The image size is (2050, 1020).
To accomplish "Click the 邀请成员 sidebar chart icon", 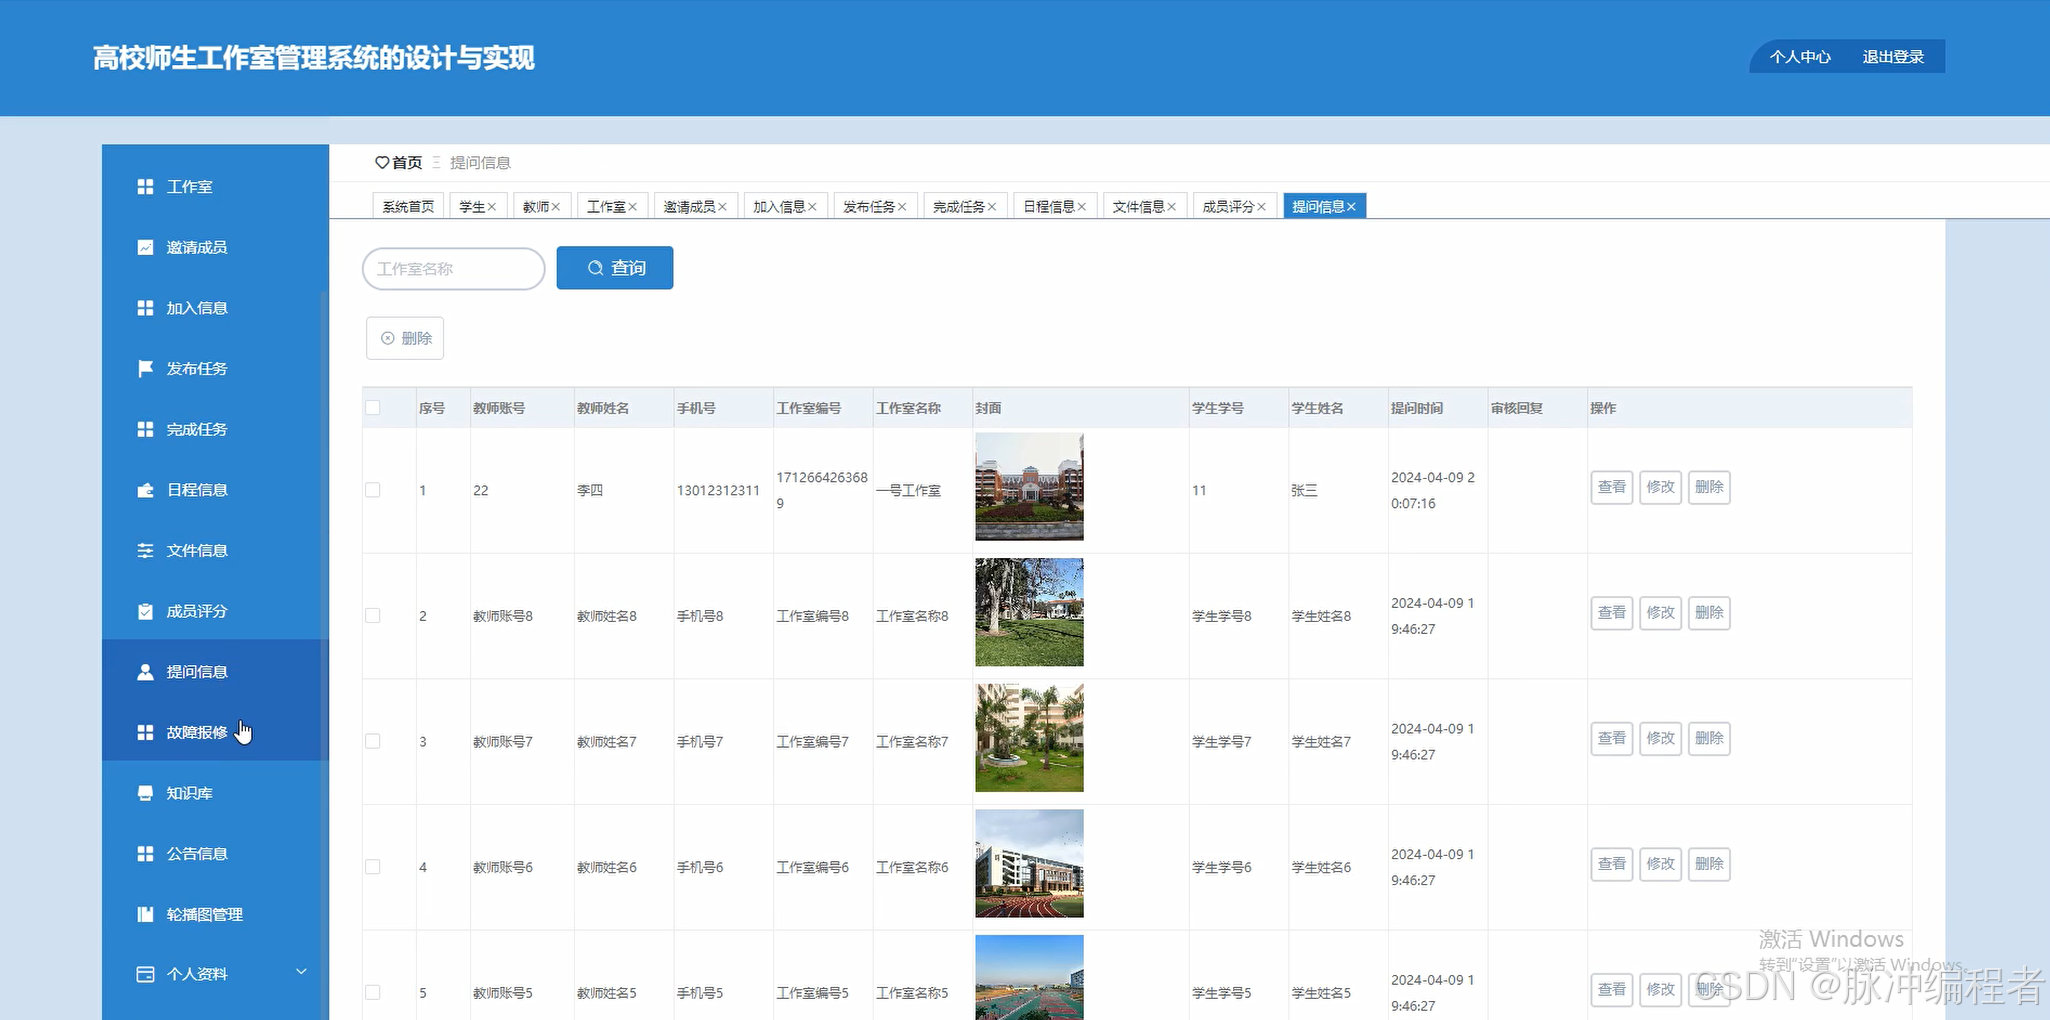I will point(145,247).
